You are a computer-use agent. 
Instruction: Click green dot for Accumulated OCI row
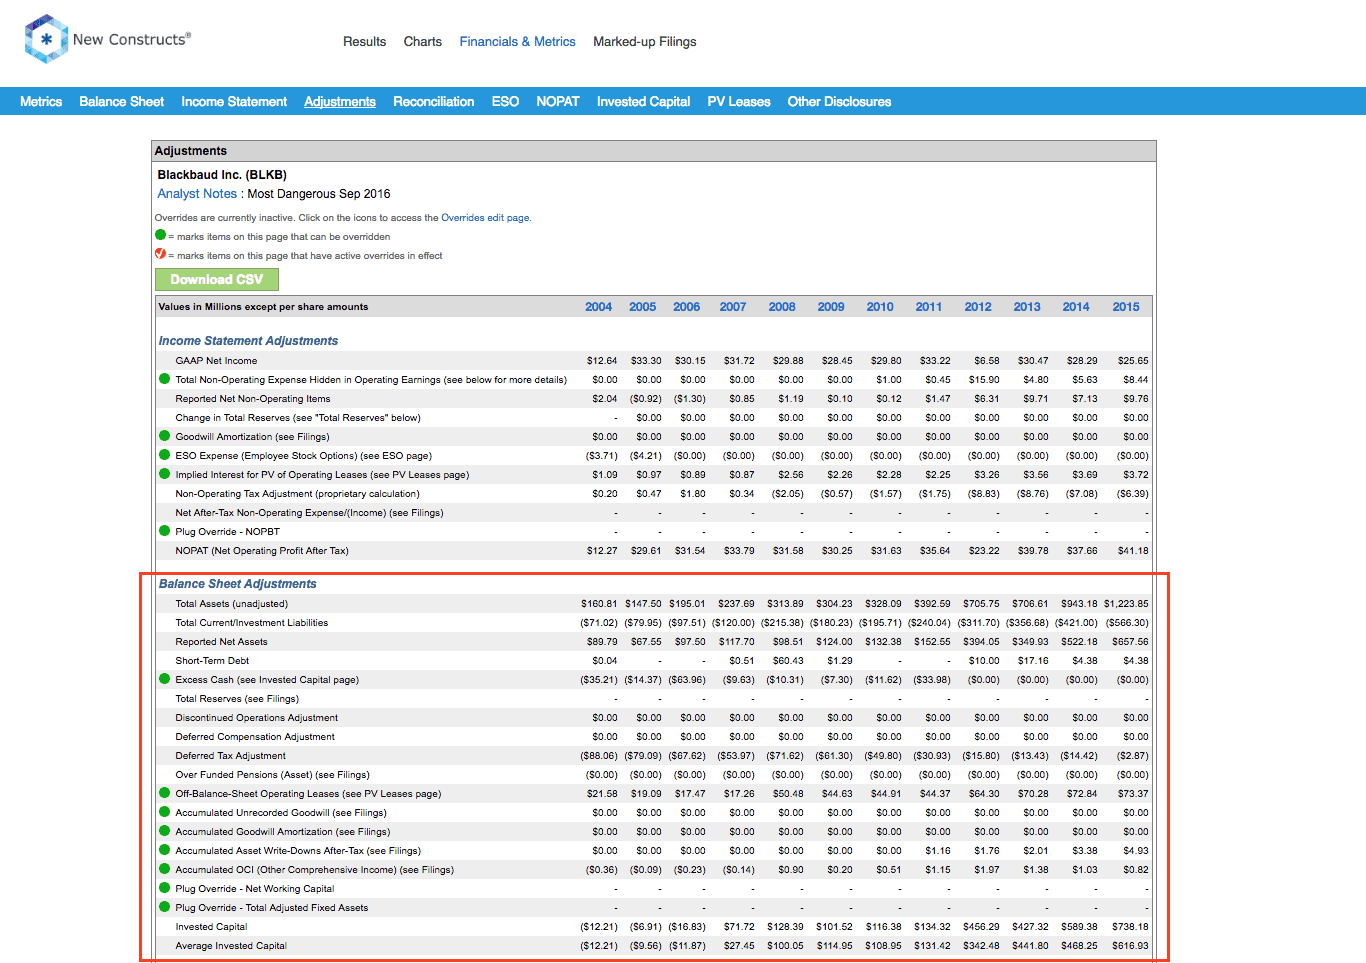(164, 869)
